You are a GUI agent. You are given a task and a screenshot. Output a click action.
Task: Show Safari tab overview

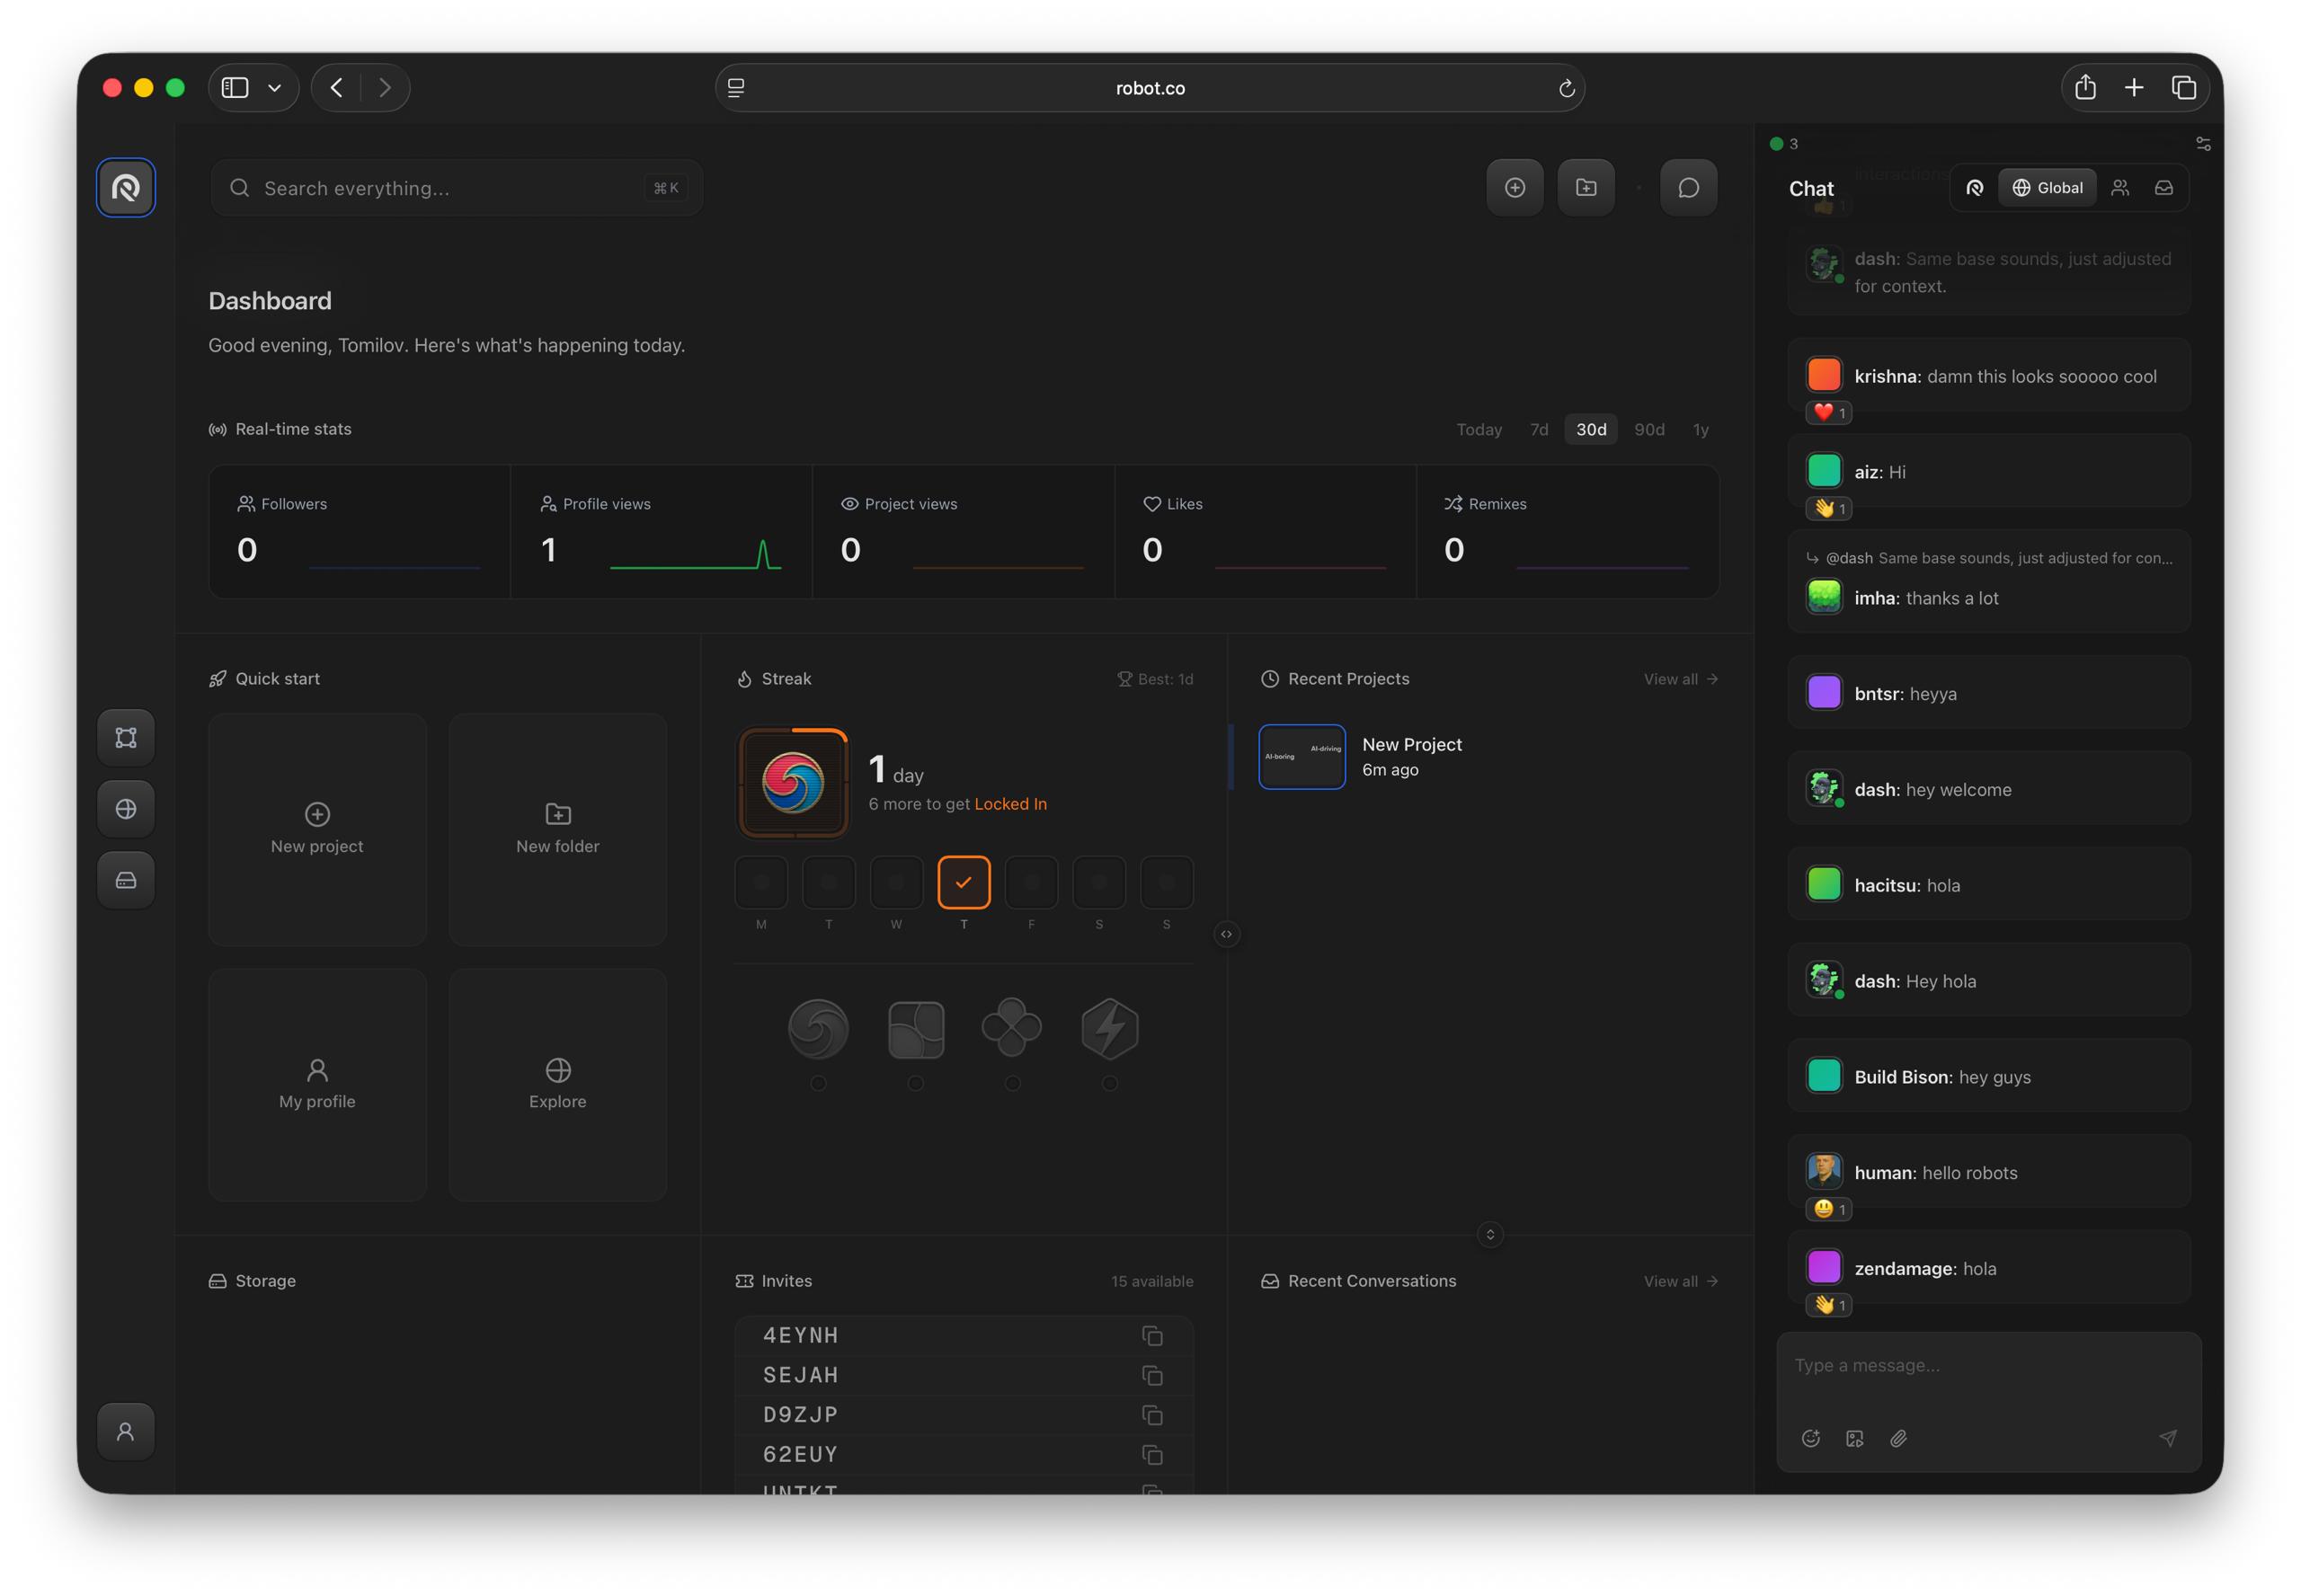[x=2184, y=88]
